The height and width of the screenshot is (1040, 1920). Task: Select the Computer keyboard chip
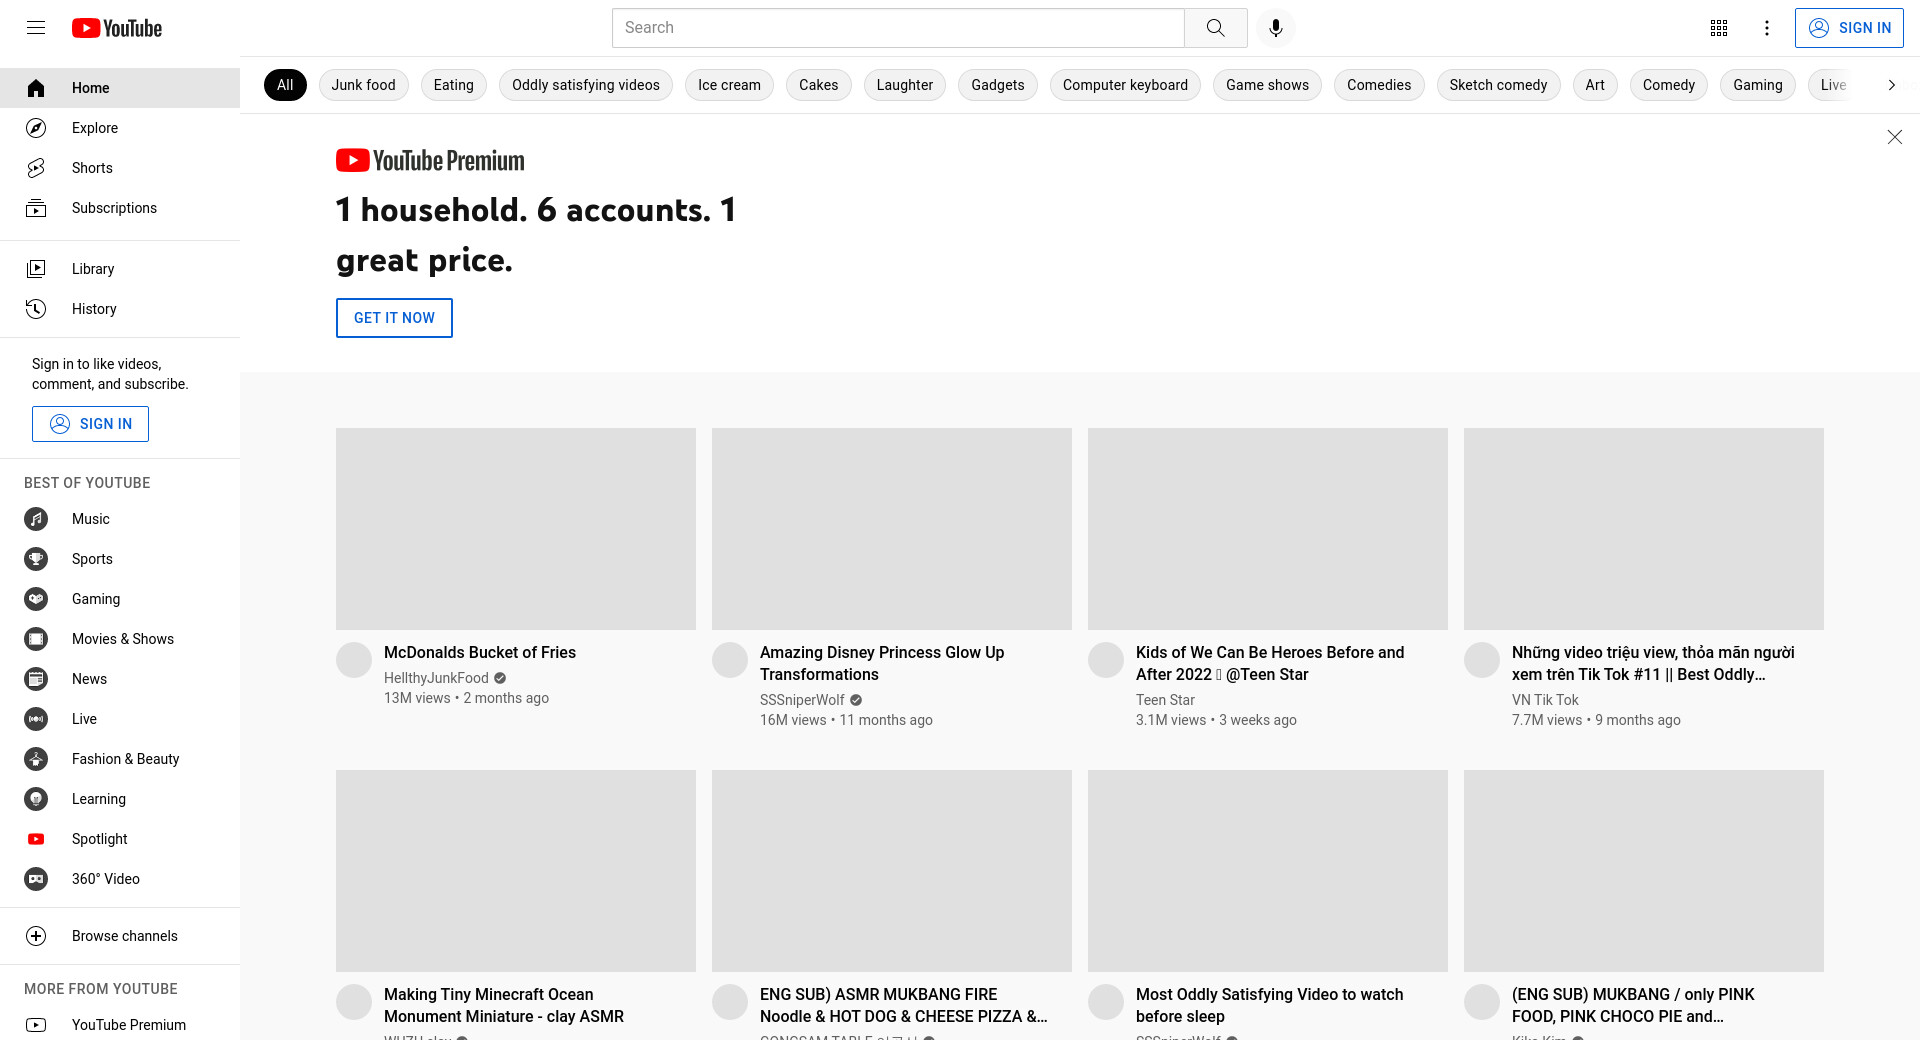pyautogui.click(x=1126, y=85)
